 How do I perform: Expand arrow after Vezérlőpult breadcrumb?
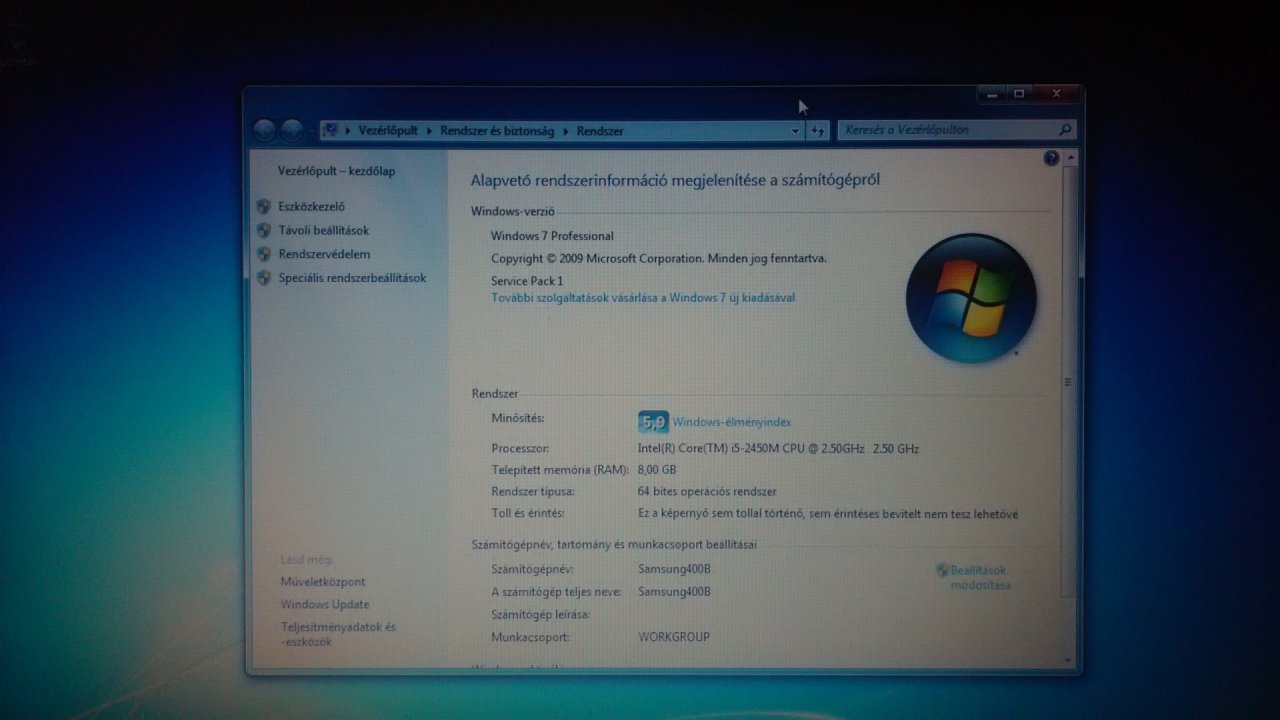coord(430,131)
